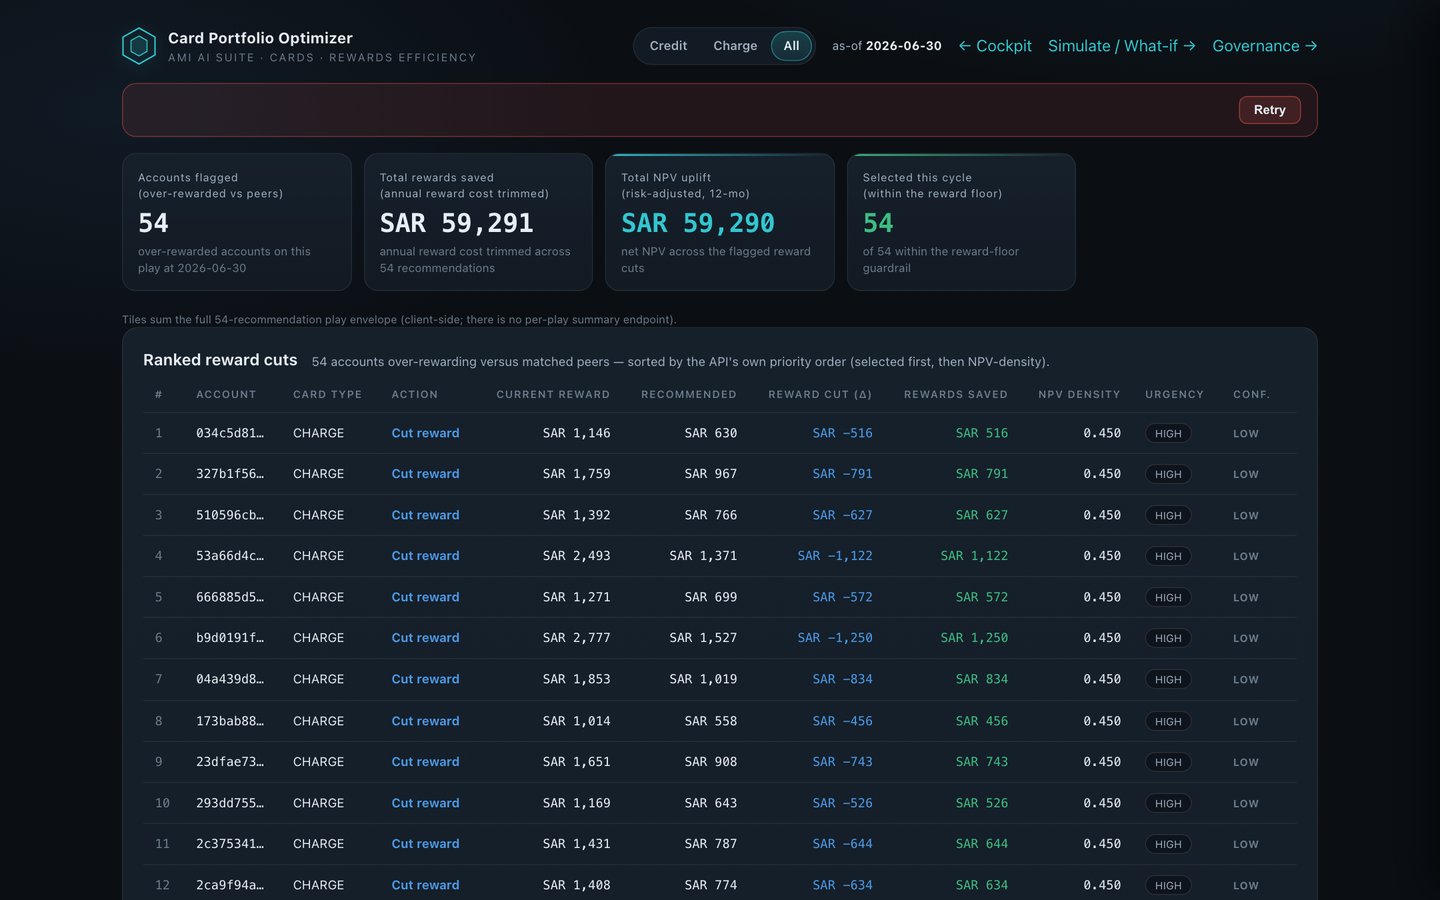1440x900 pixels.
Task: Select the Credit filter tab
Action: (x=668, y=46)
